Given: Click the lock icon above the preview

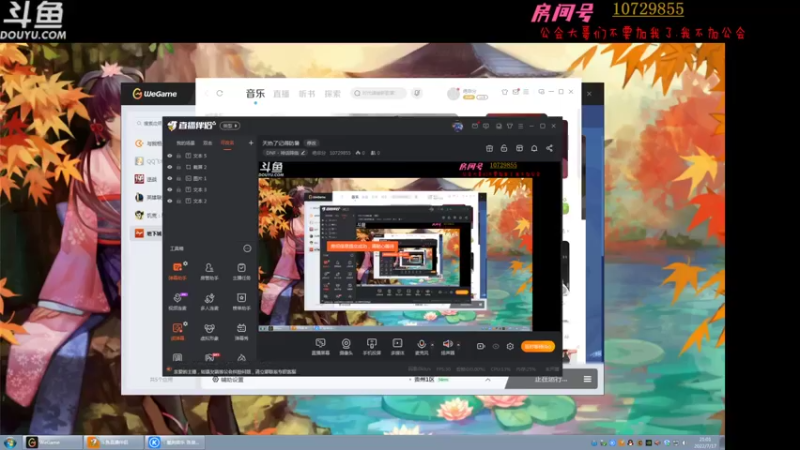Looking at the screenshot, I should (x=504, y=148).
